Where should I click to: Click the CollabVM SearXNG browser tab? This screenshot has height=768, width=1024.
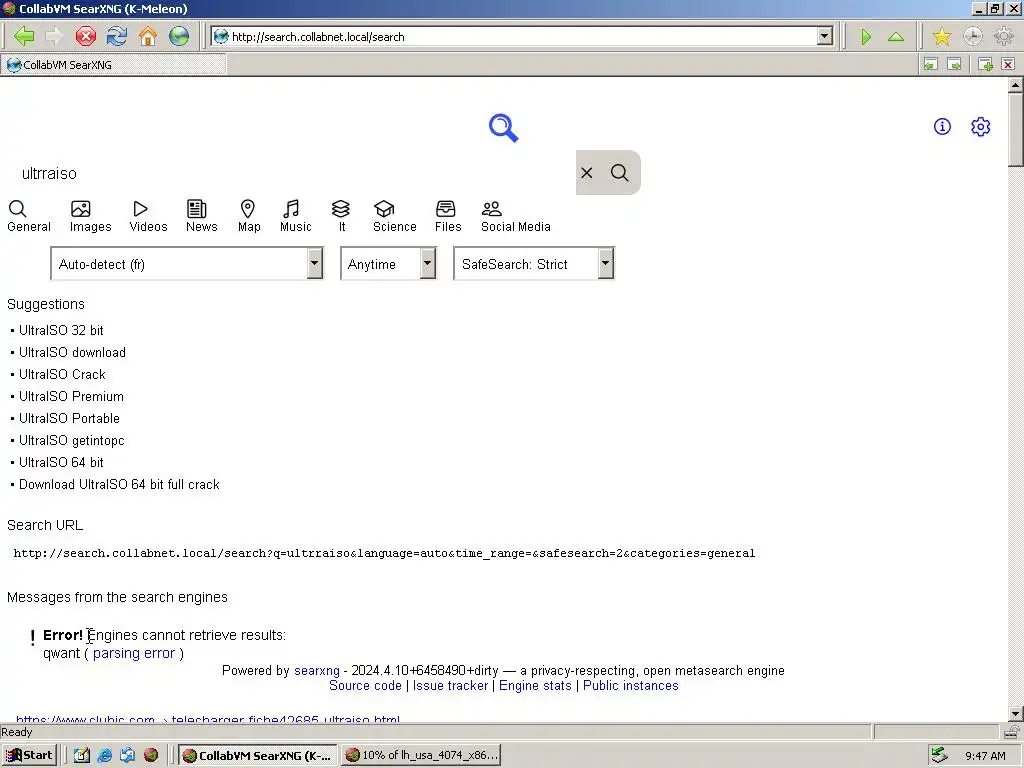[x=113, y=65]
